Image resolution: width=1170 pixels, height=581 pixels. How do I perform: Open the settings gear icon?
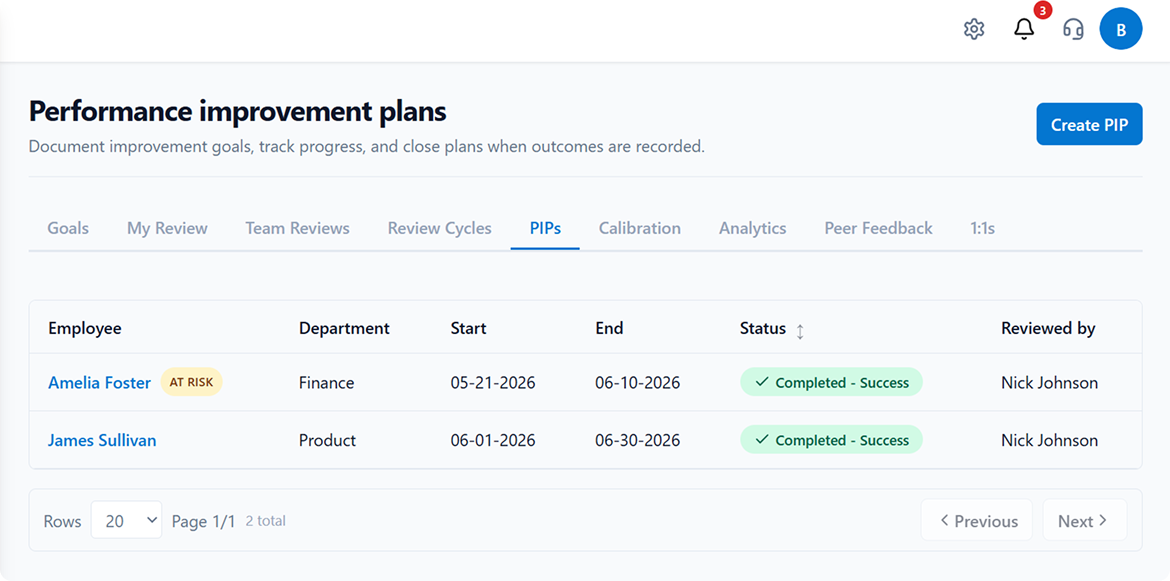coord(974,30)
